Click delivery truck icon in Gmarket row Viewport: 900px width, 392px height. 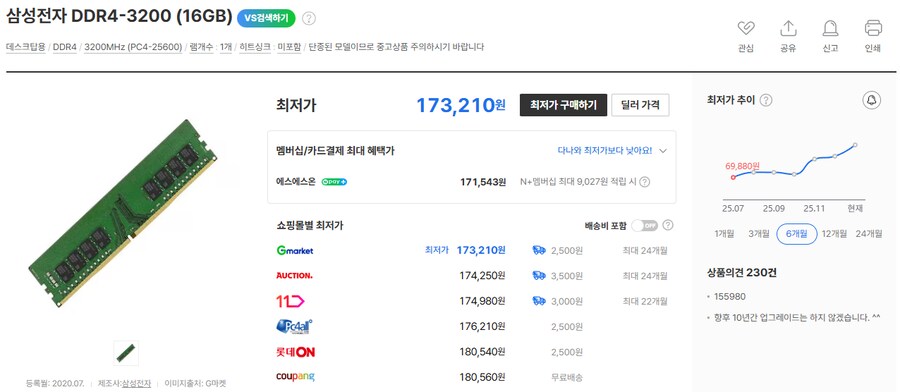(x=538, y=250)
